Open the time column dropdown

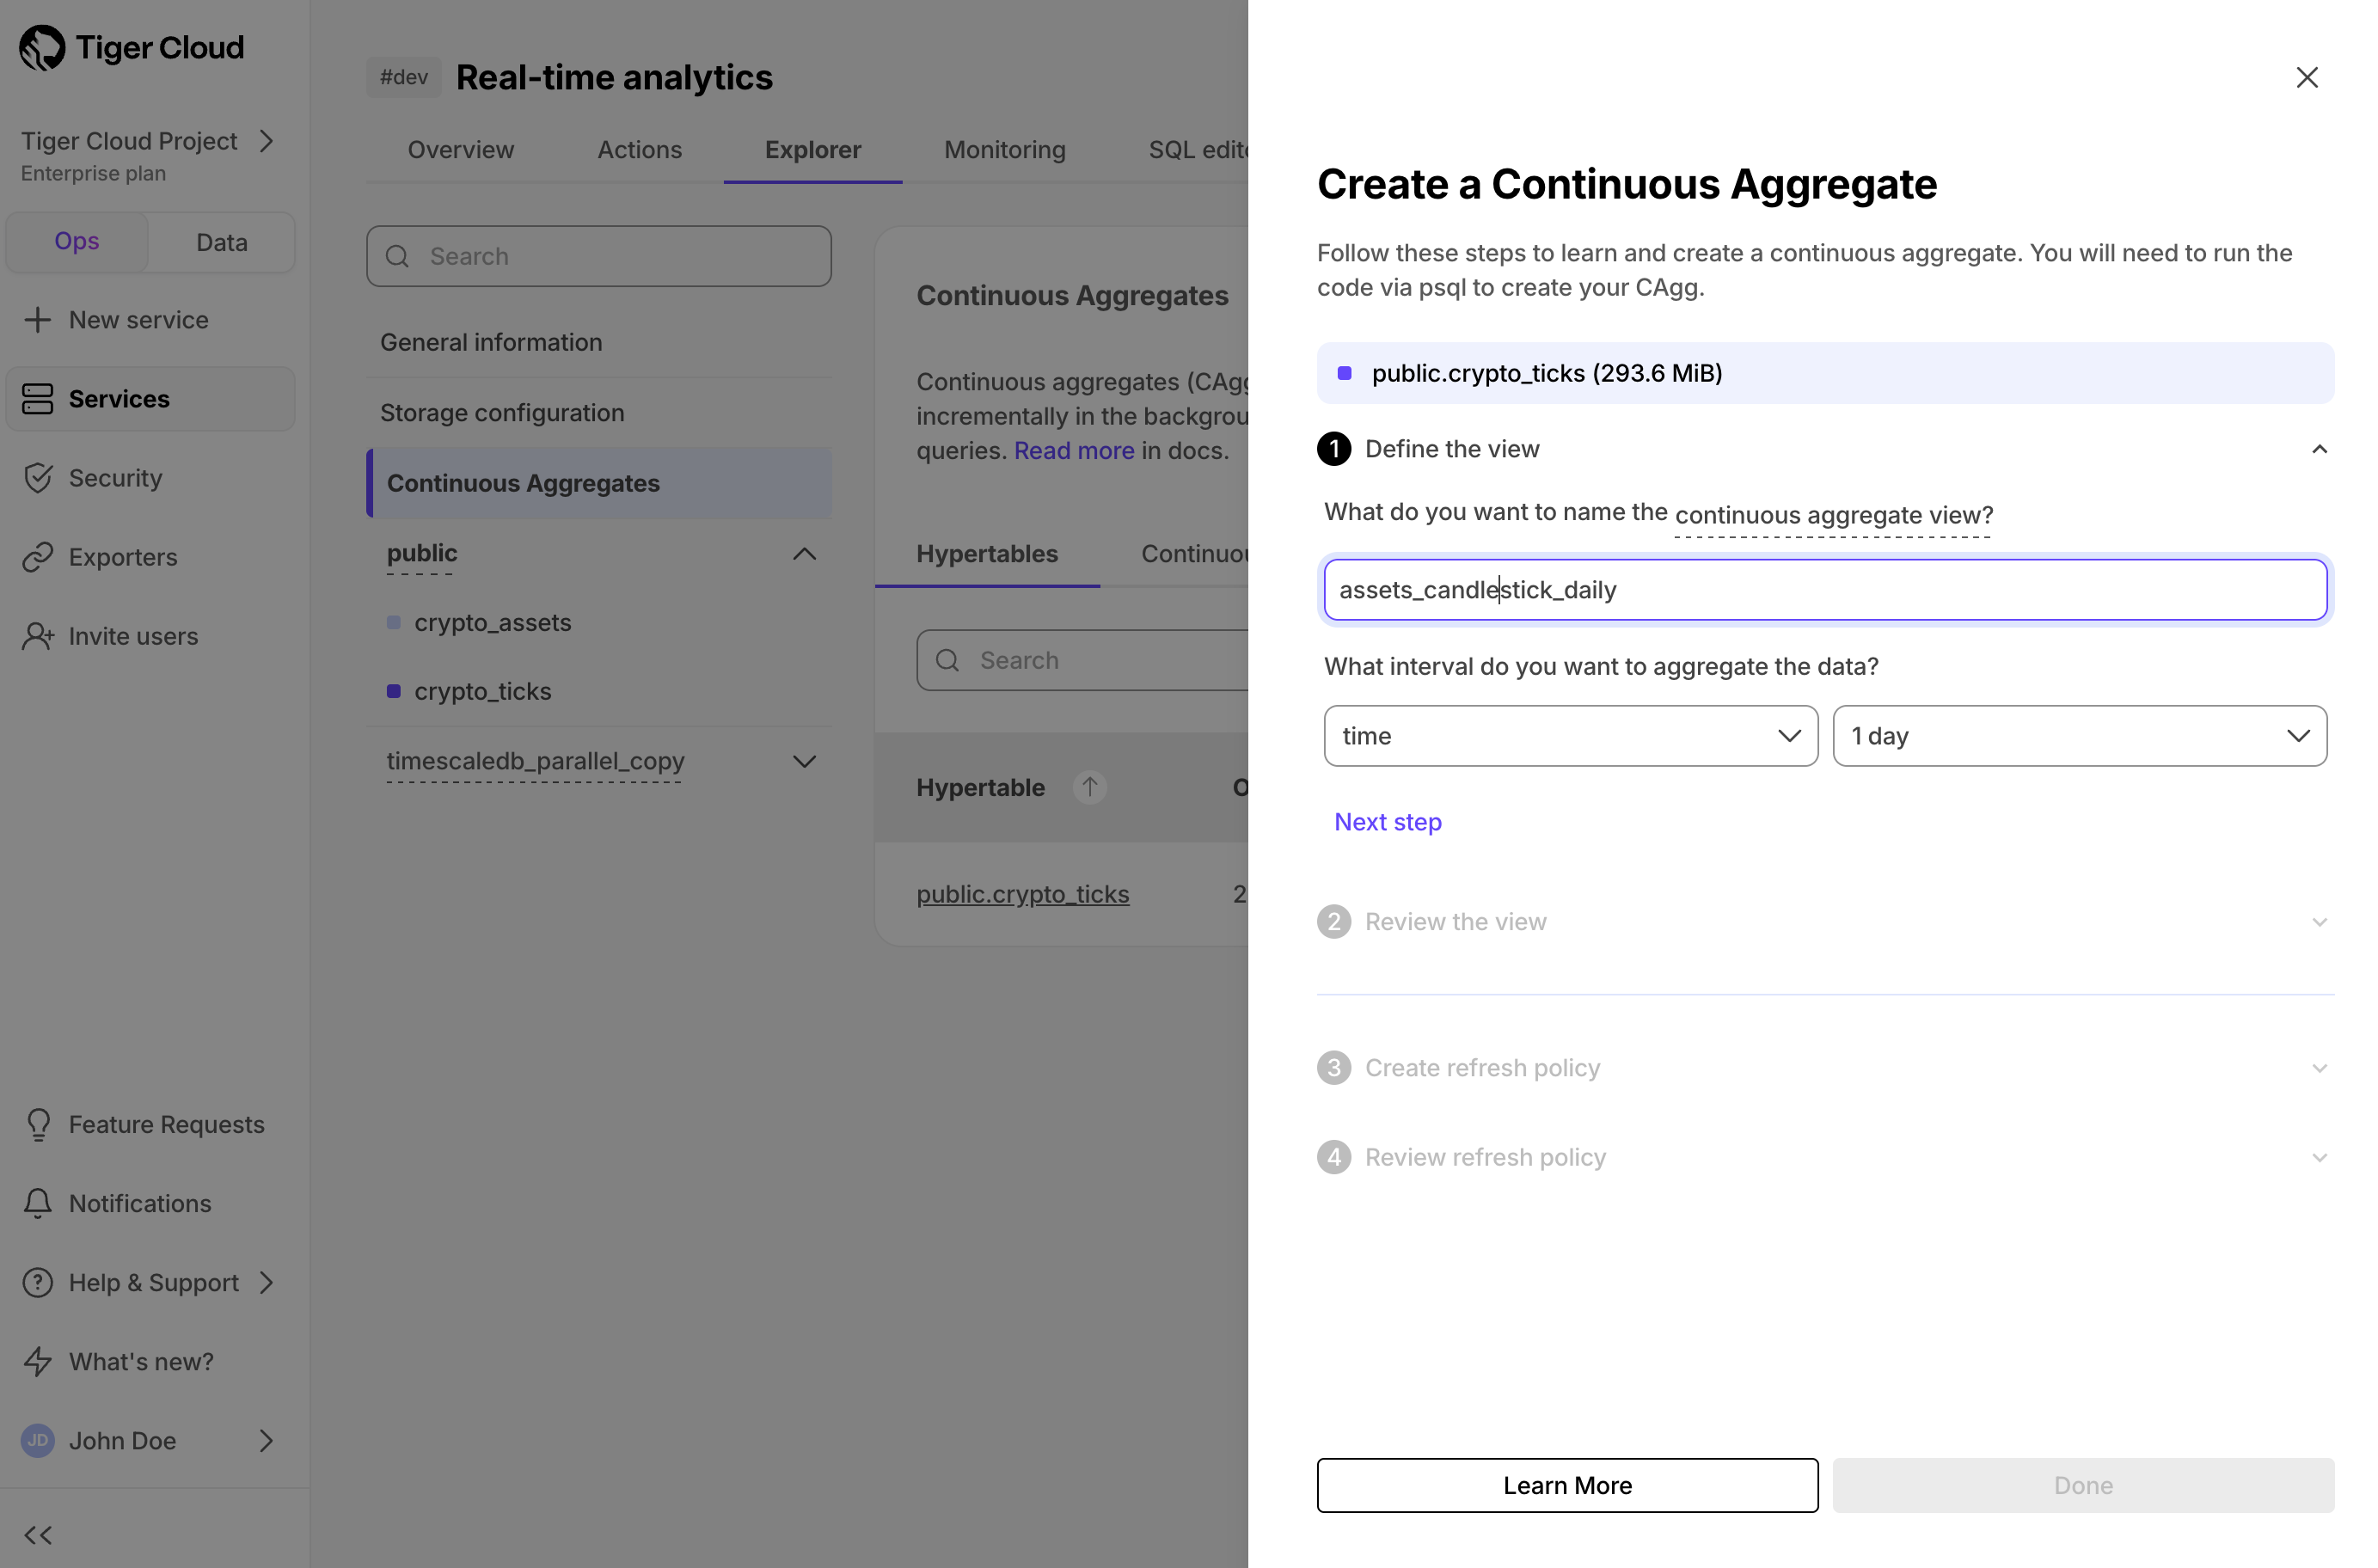pos(1570,736)
